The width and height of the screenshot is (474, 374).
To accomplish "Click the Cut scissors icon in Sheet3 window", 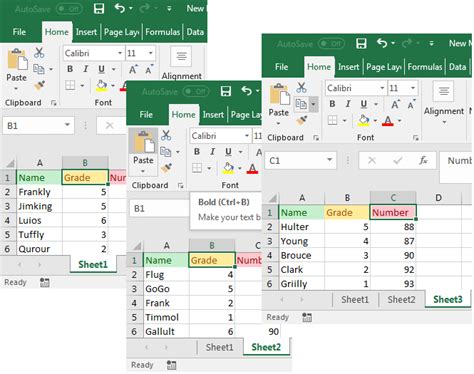I will point(301,88).
